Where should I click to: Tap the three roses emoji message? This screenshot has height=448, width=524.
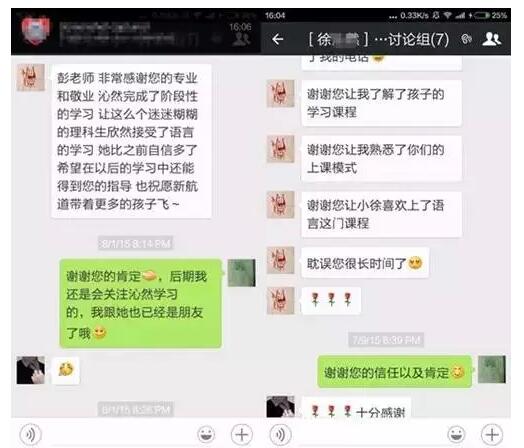pos(331,300)
